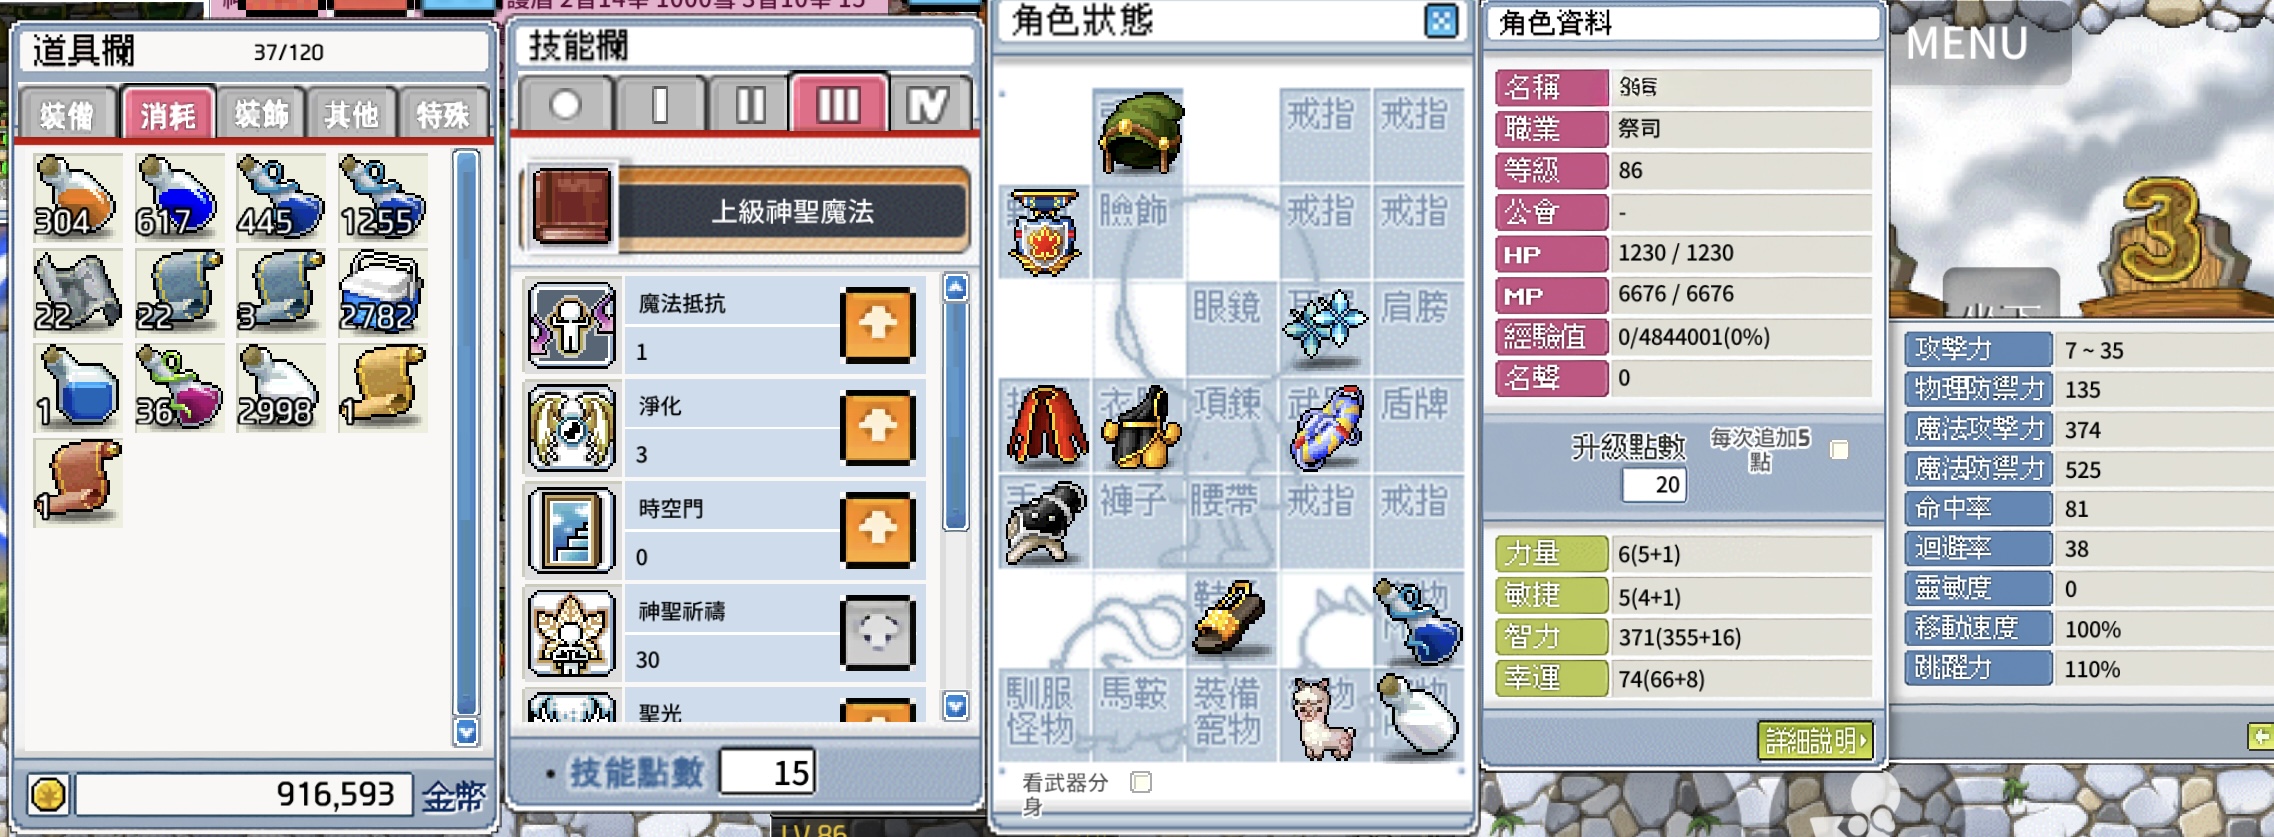Select the snowflake pendant equipment
The width and height of the screenshot is (2274, 837).
coord(1326,326)
